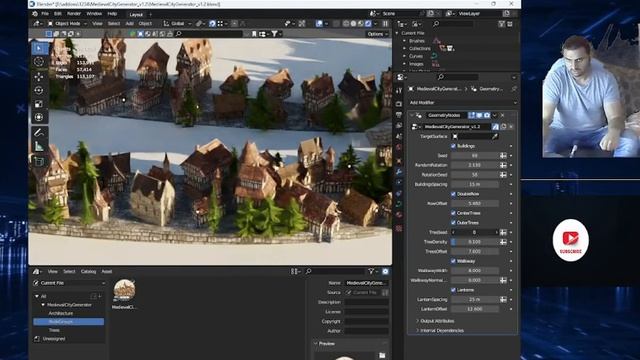Open the Modifier properties wrench tab

point(399,171)
